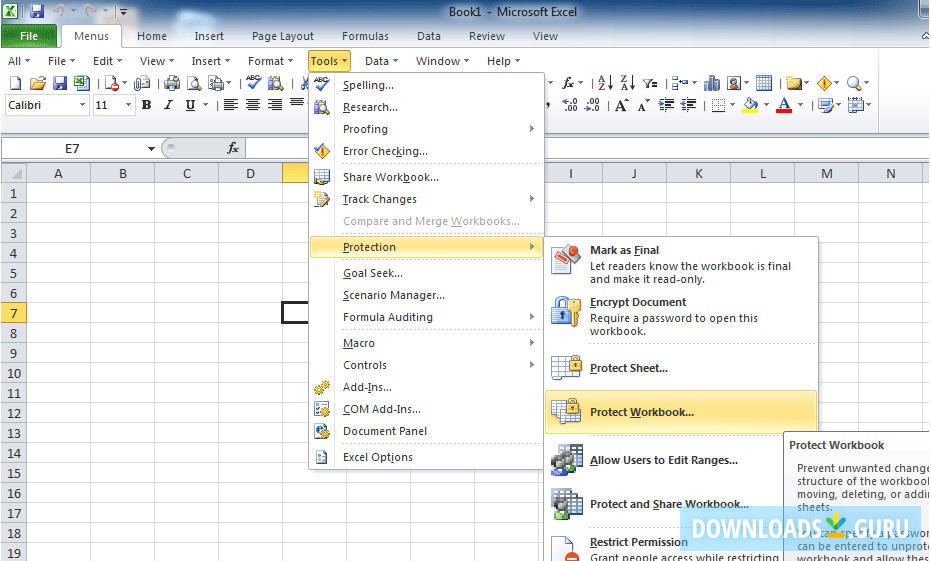Screen dimensions: 931x561
Task: Select Goal Seek from the Tools menu
Action: 372,273
